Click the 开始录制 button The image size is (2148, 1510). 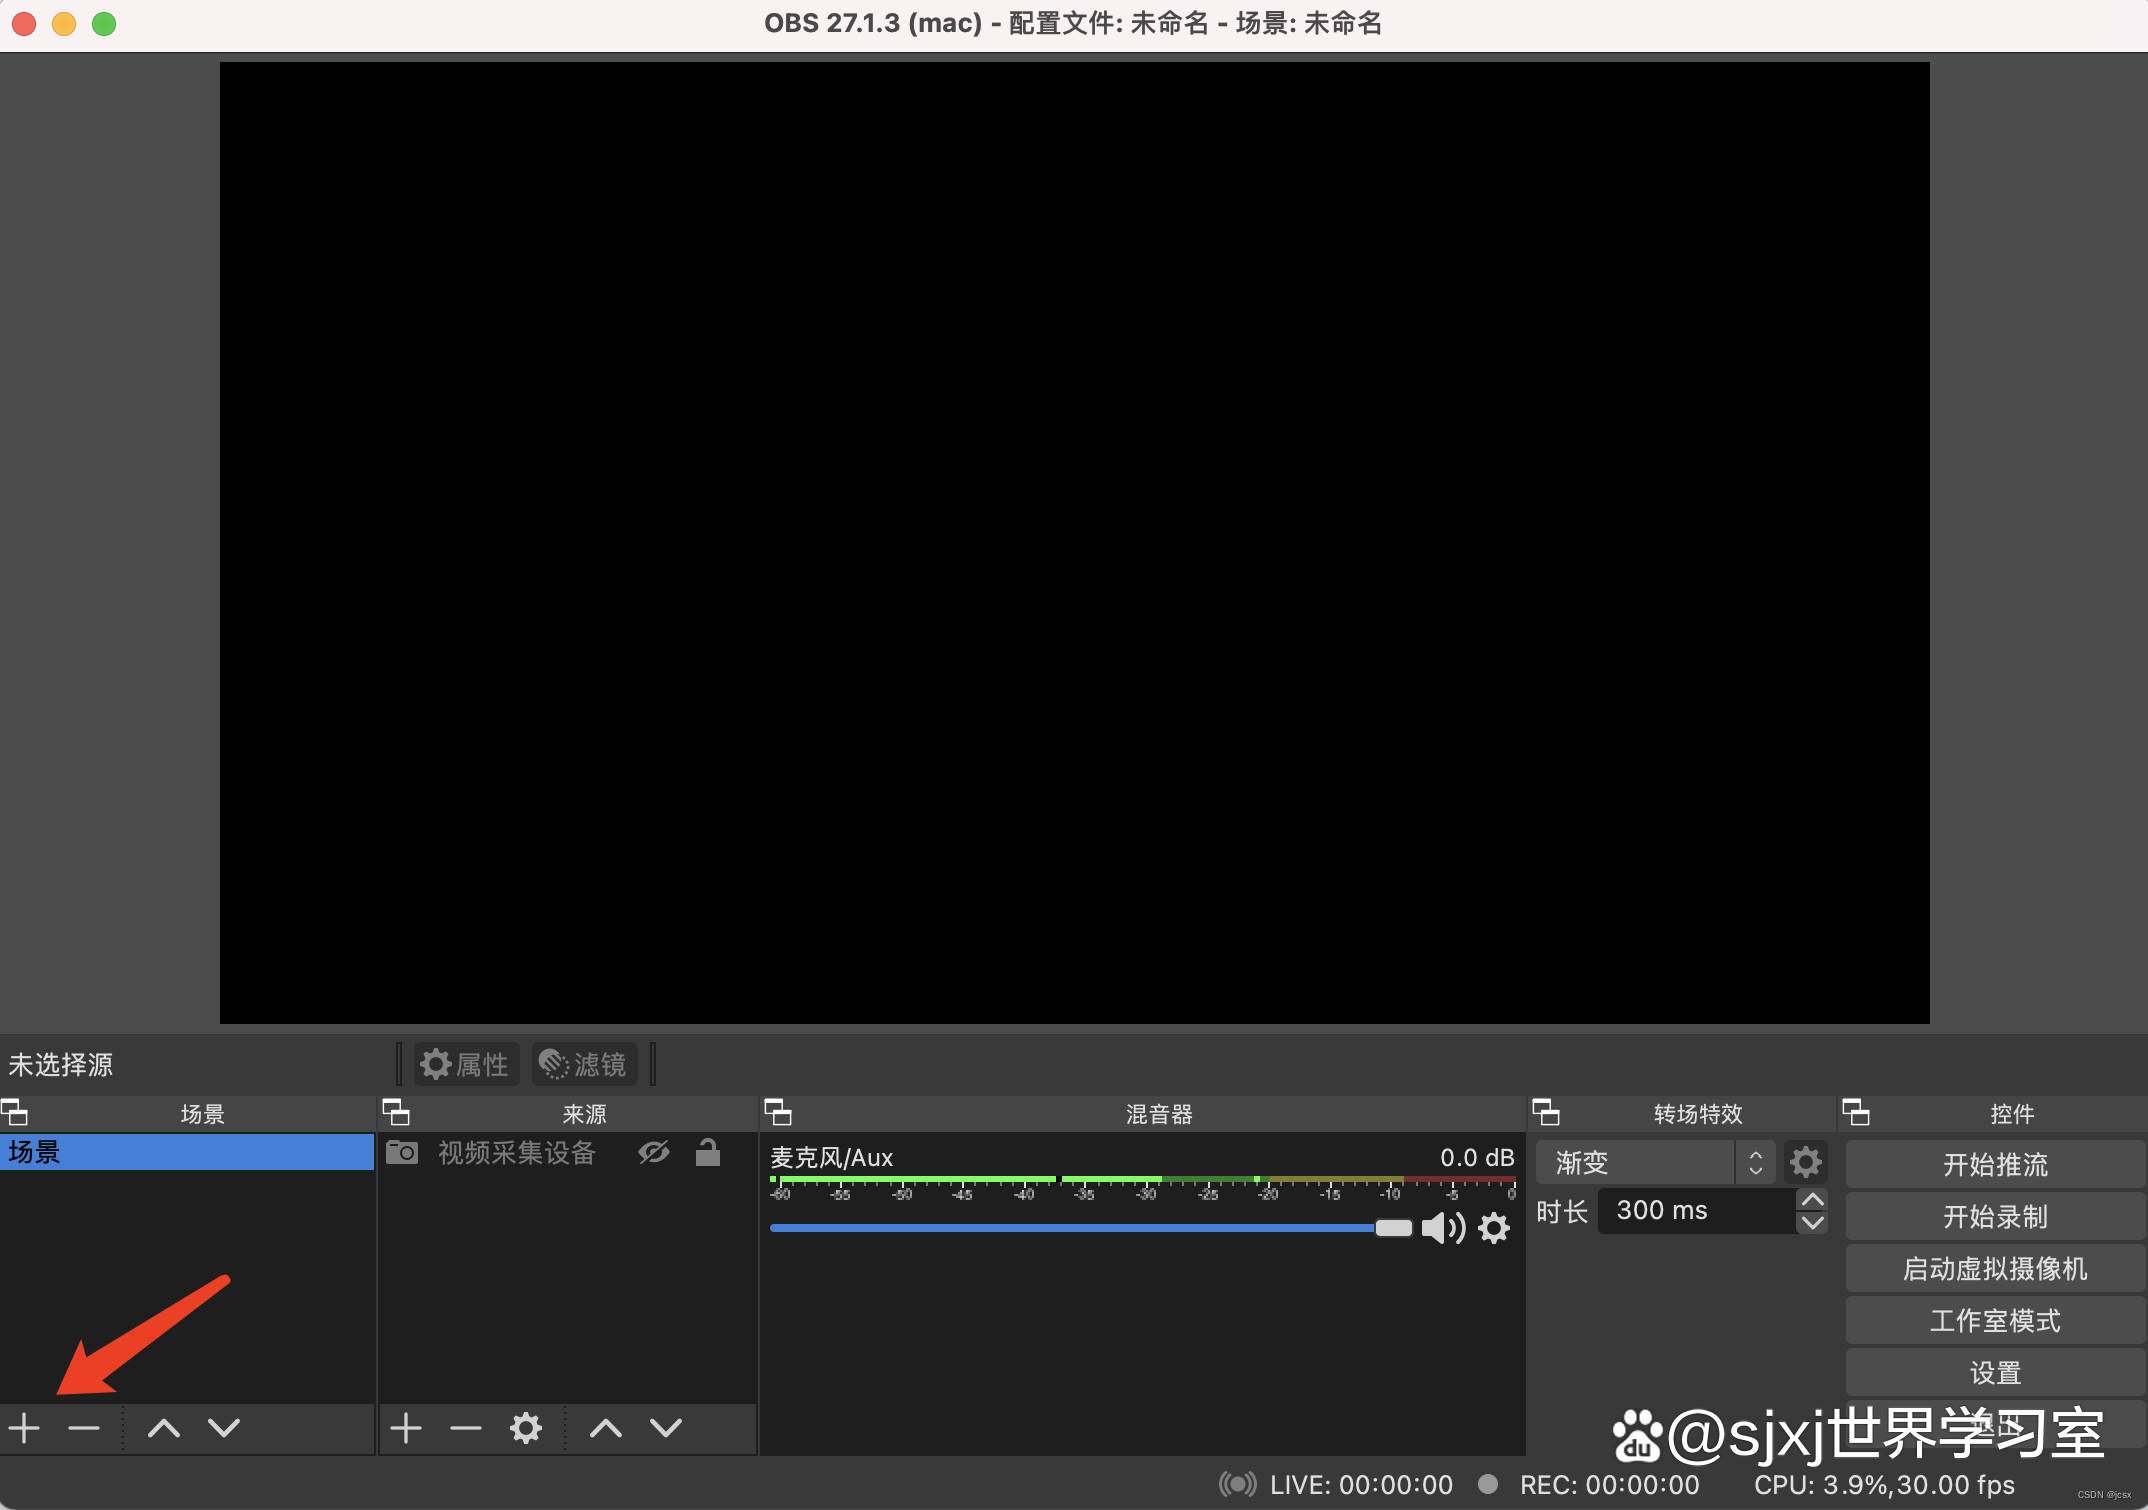coord(1994,1217)
